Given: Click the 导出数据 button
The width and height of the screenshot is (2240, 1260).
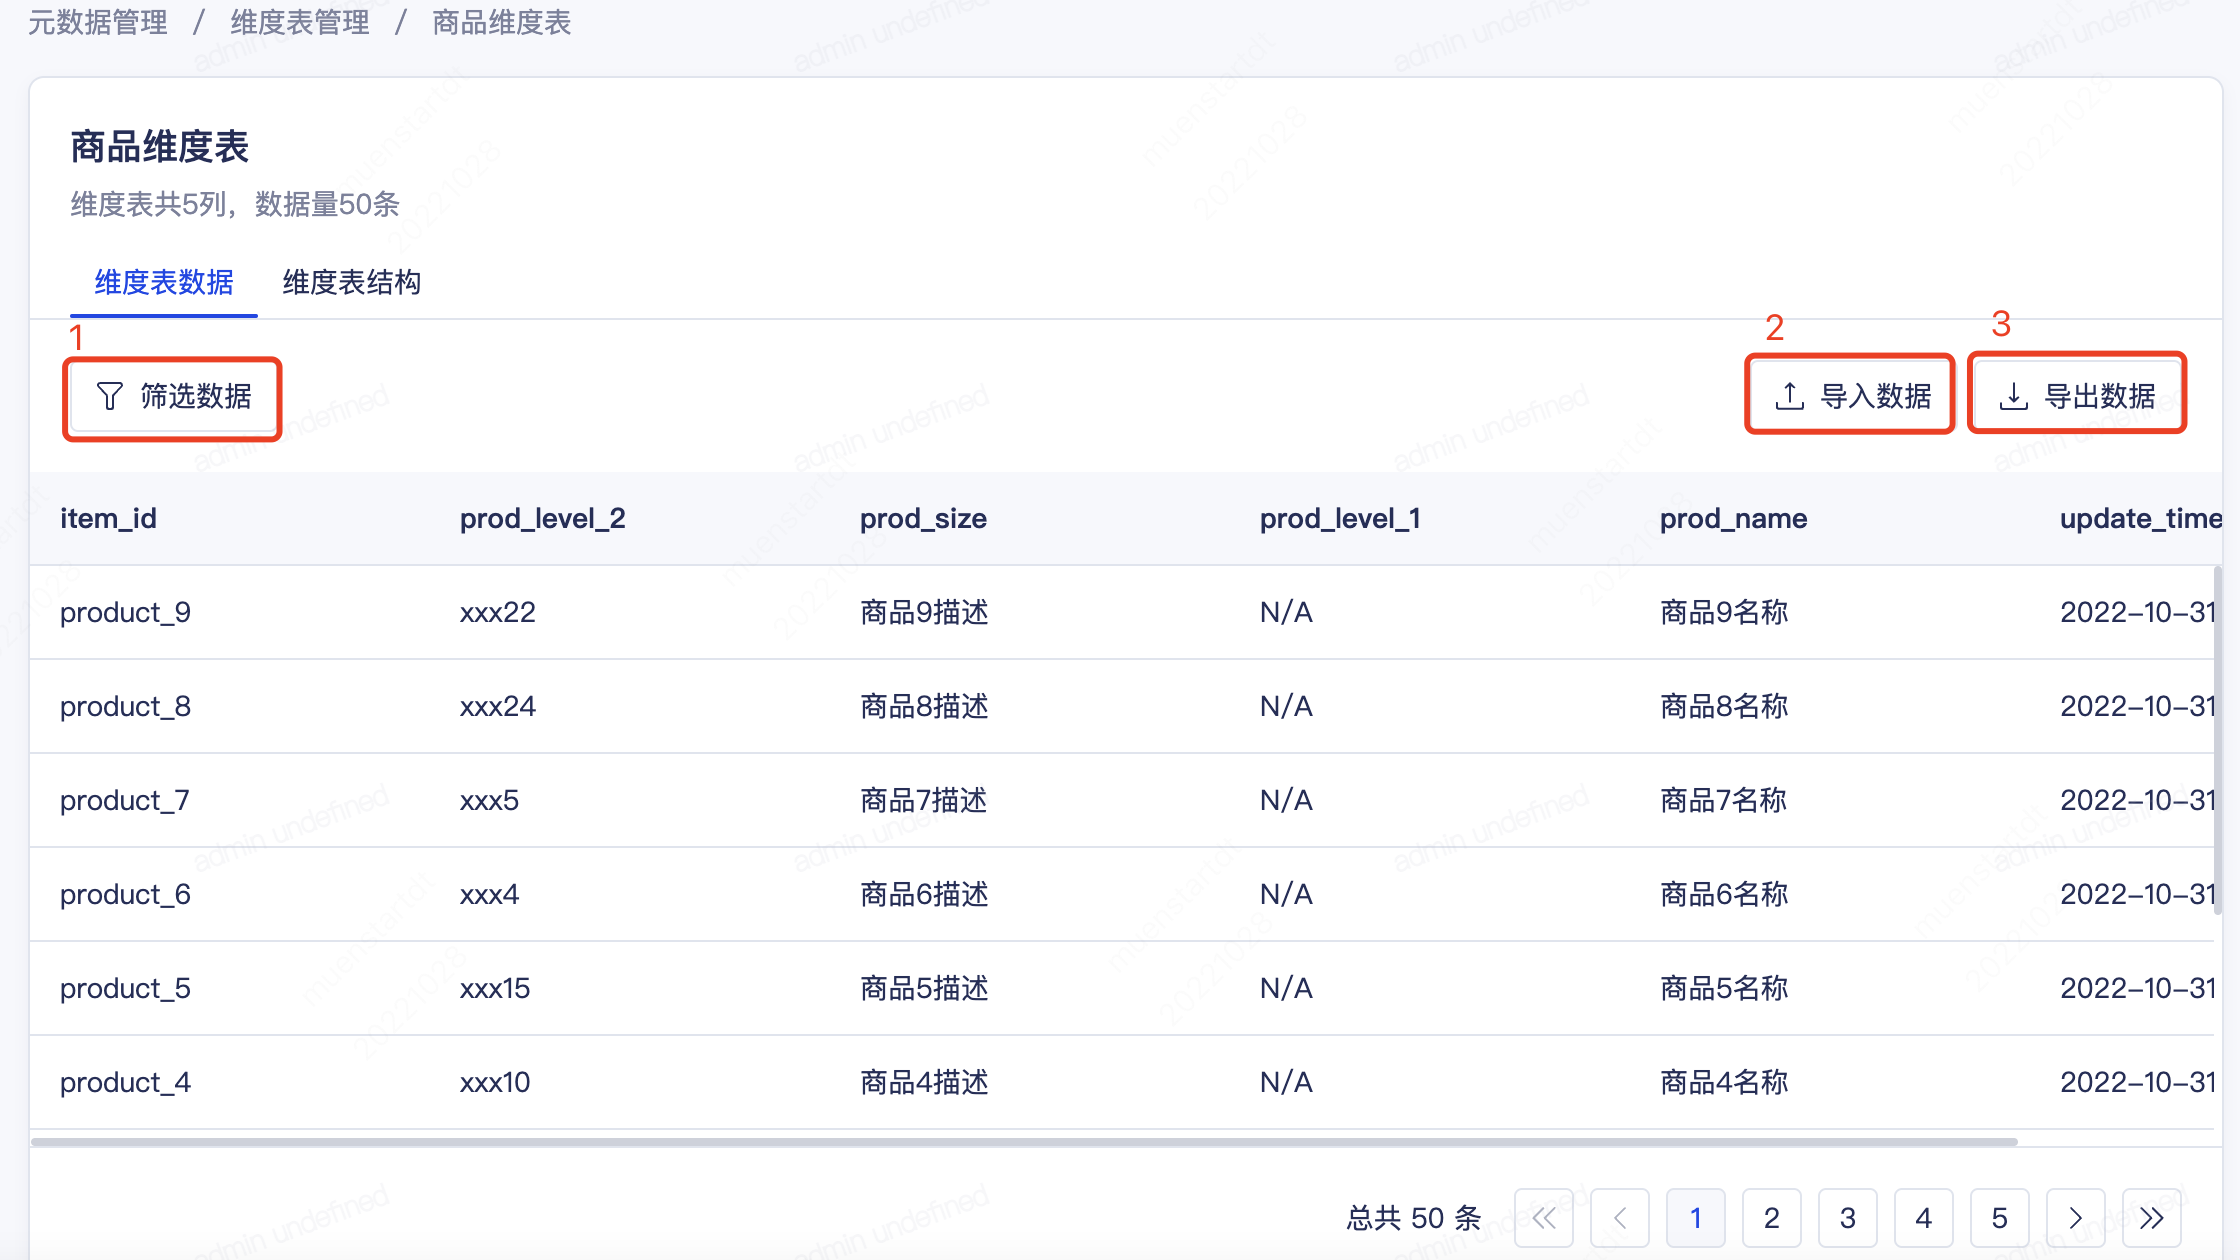Looking at the screenshot, I should click(x=2077, y=395).
